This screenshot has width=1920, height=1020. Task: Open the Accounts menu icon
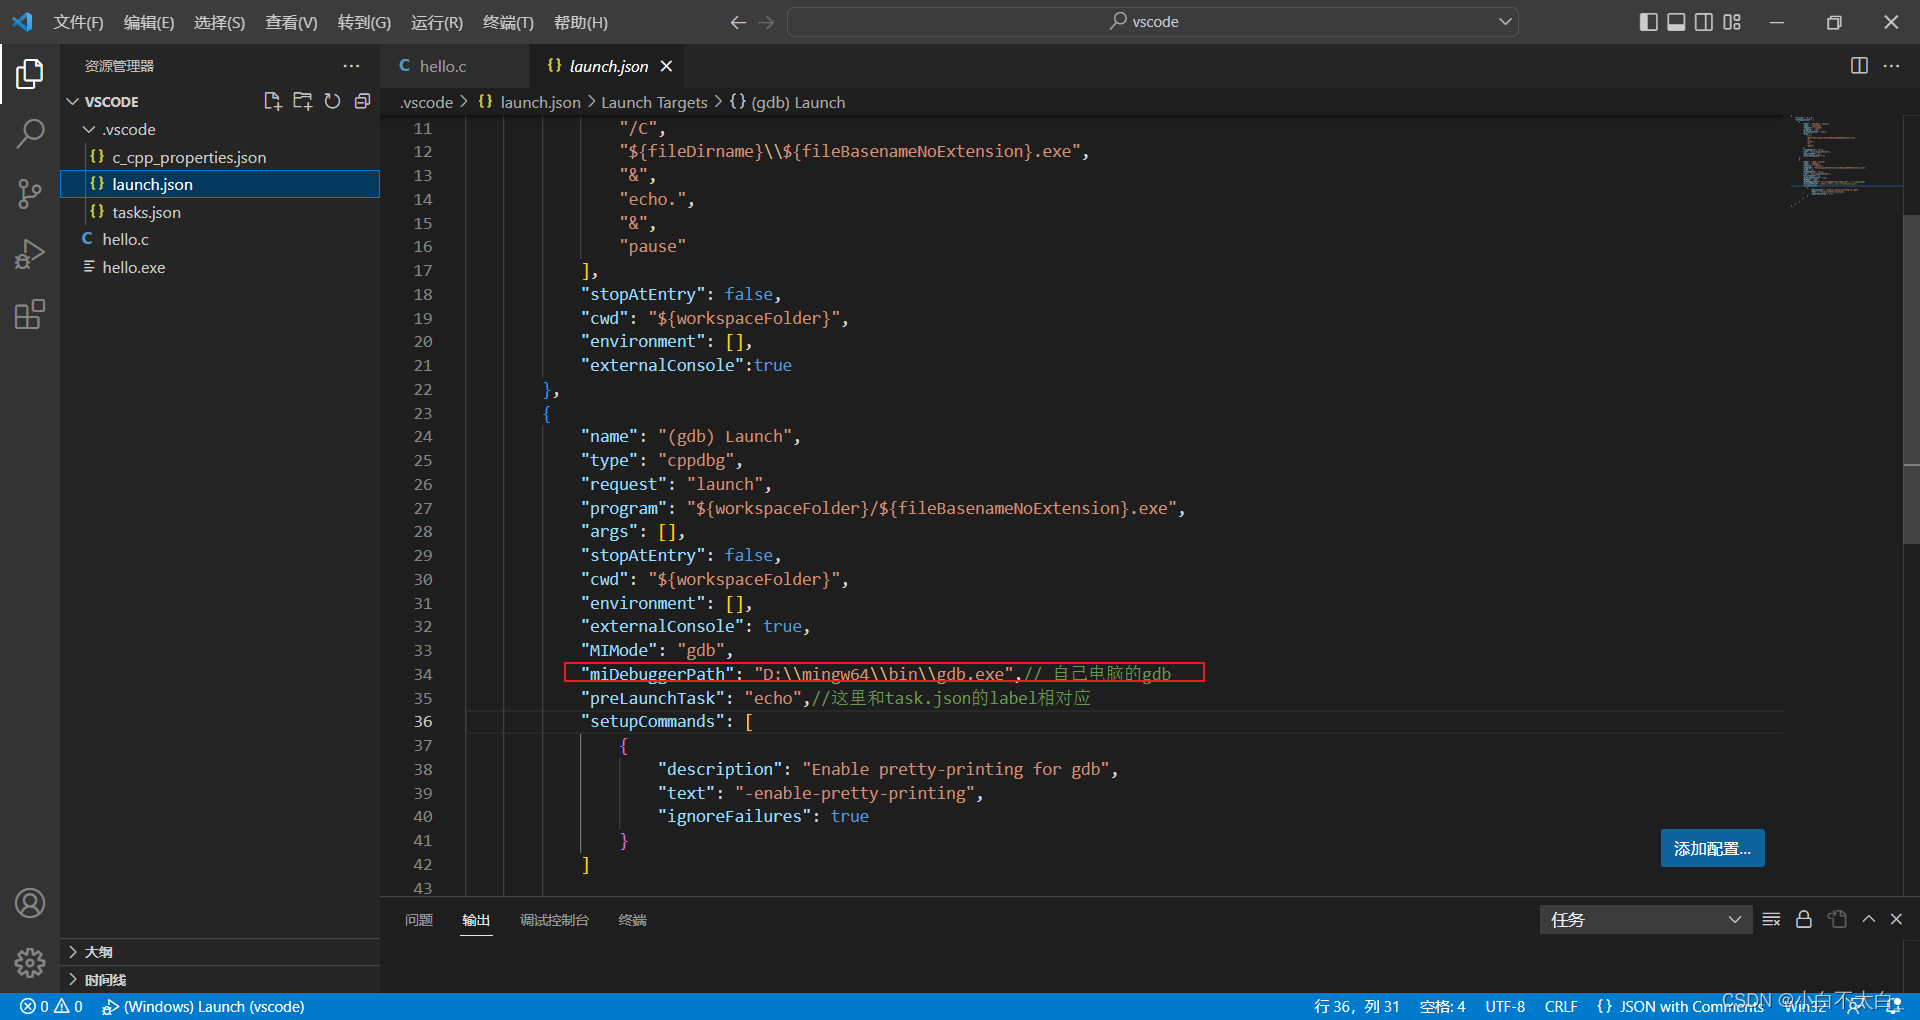pos(30,903)
